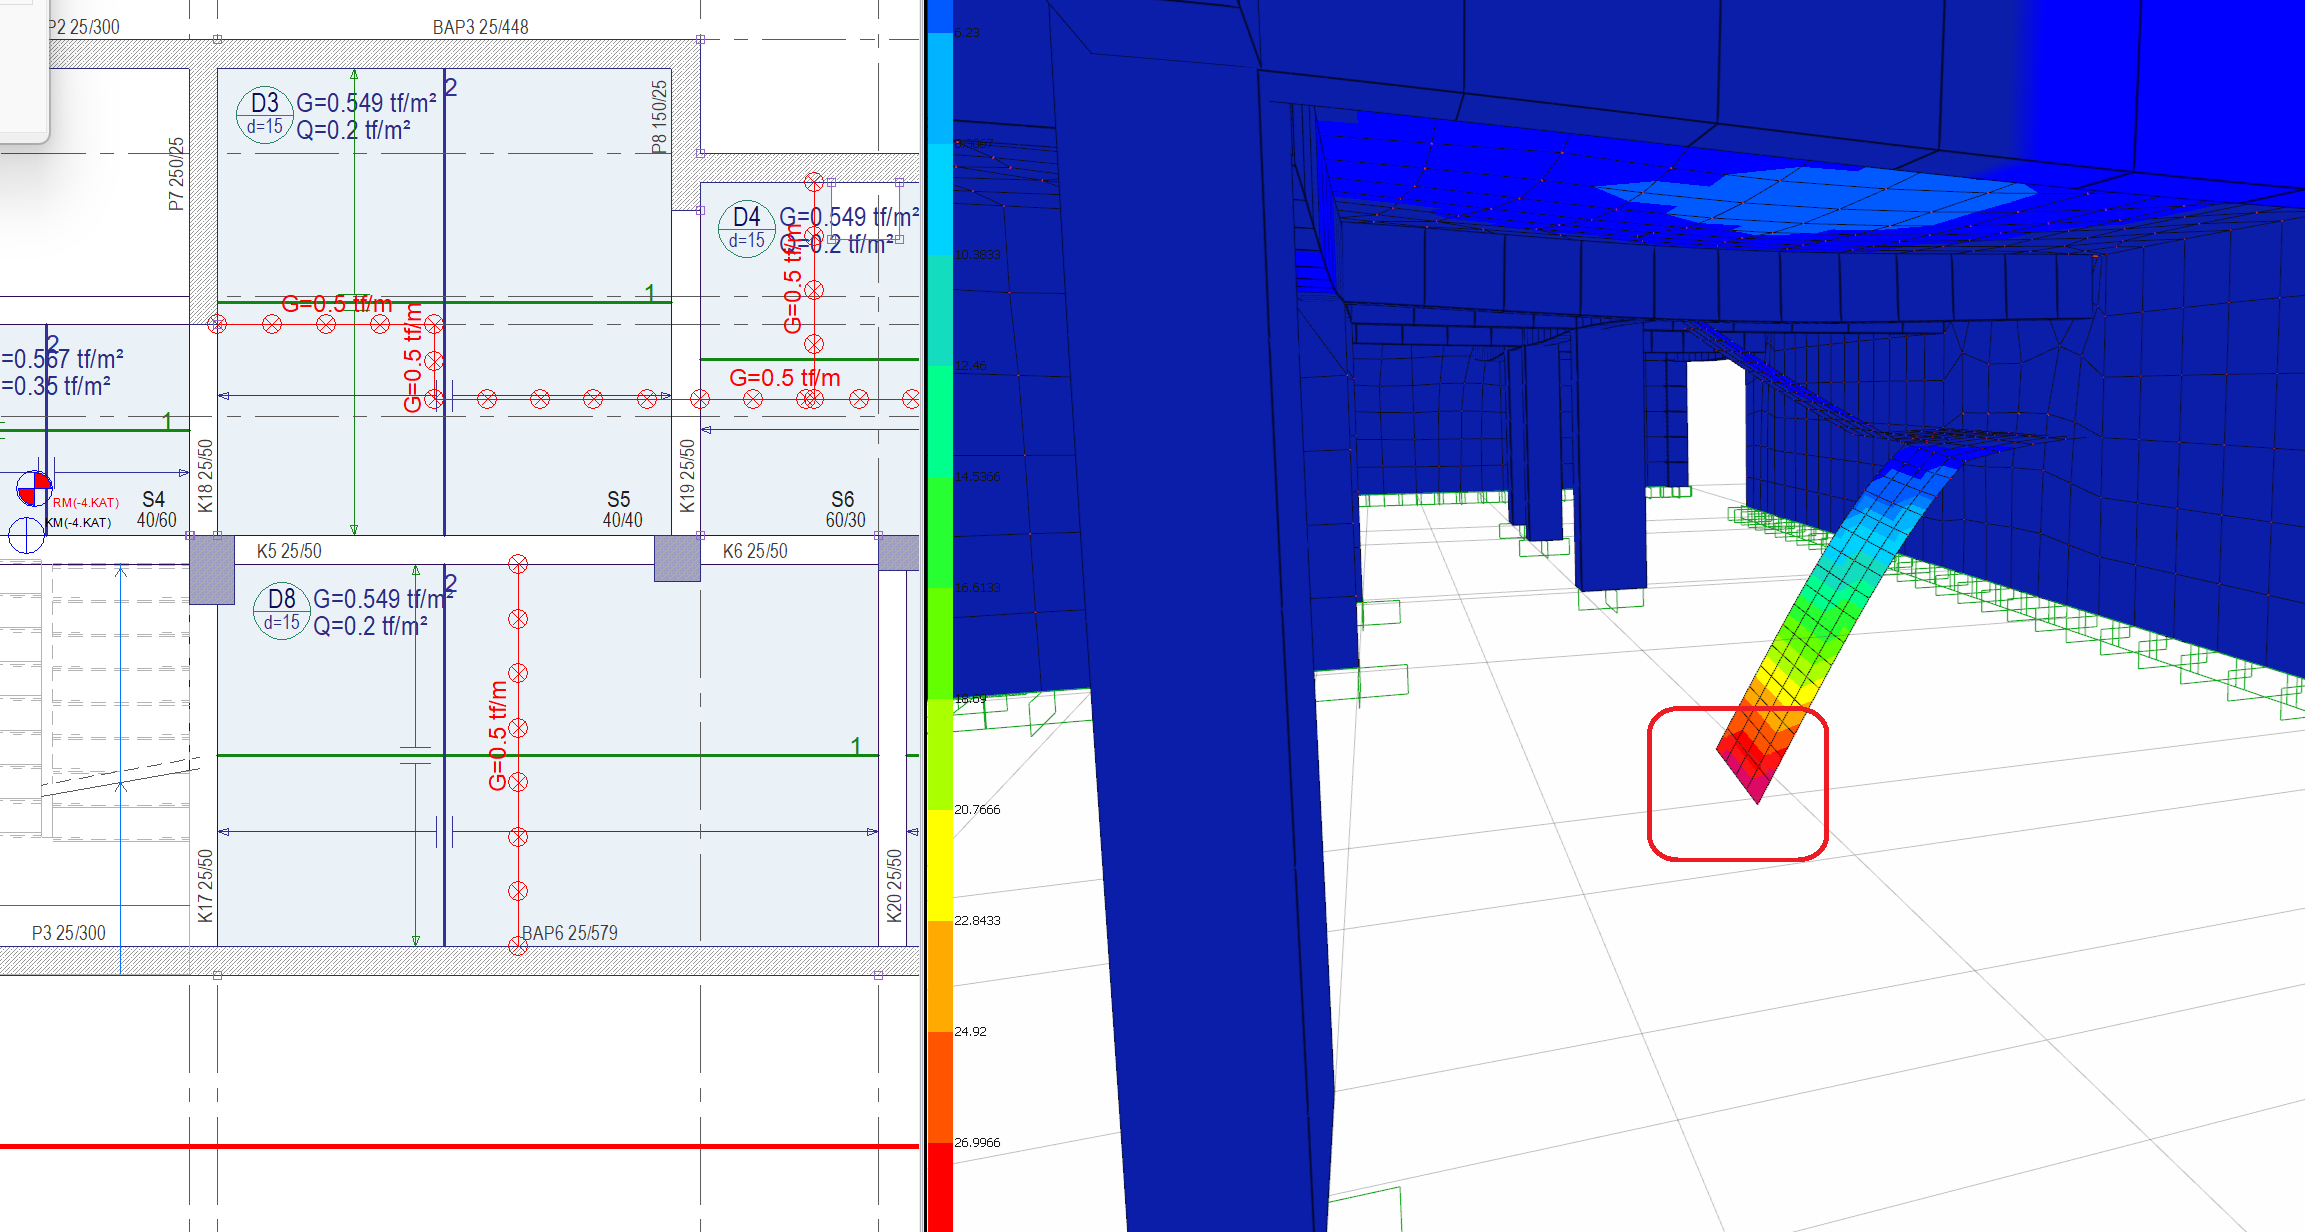Viewport: 2305px width, 1232px height.
Task: Select basement wall BAP3 25/448 label
Action: pos(480,27)
